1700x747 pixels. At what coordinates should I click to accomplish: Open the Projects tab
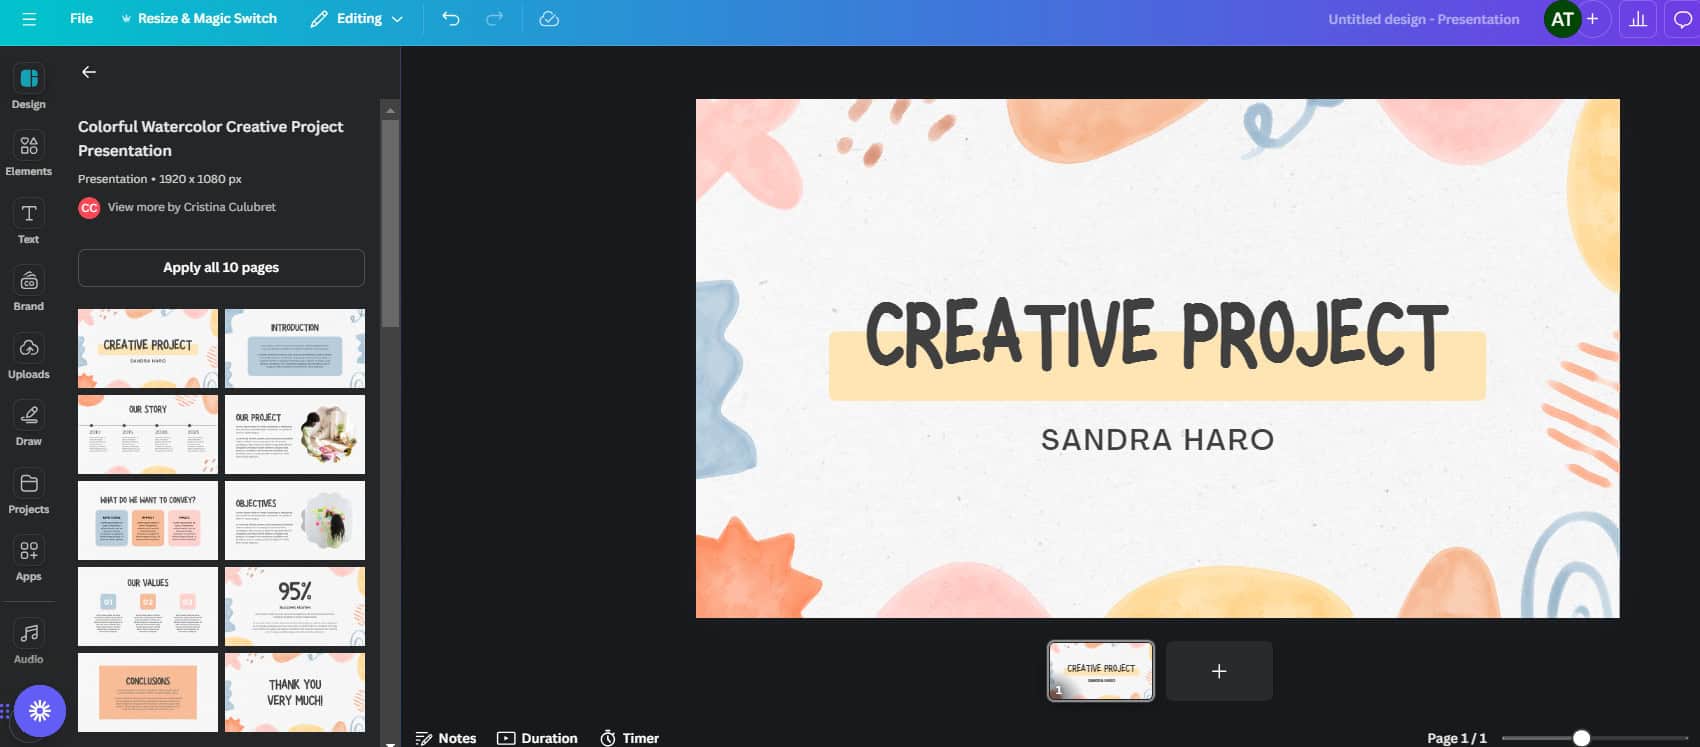[29, 492]
